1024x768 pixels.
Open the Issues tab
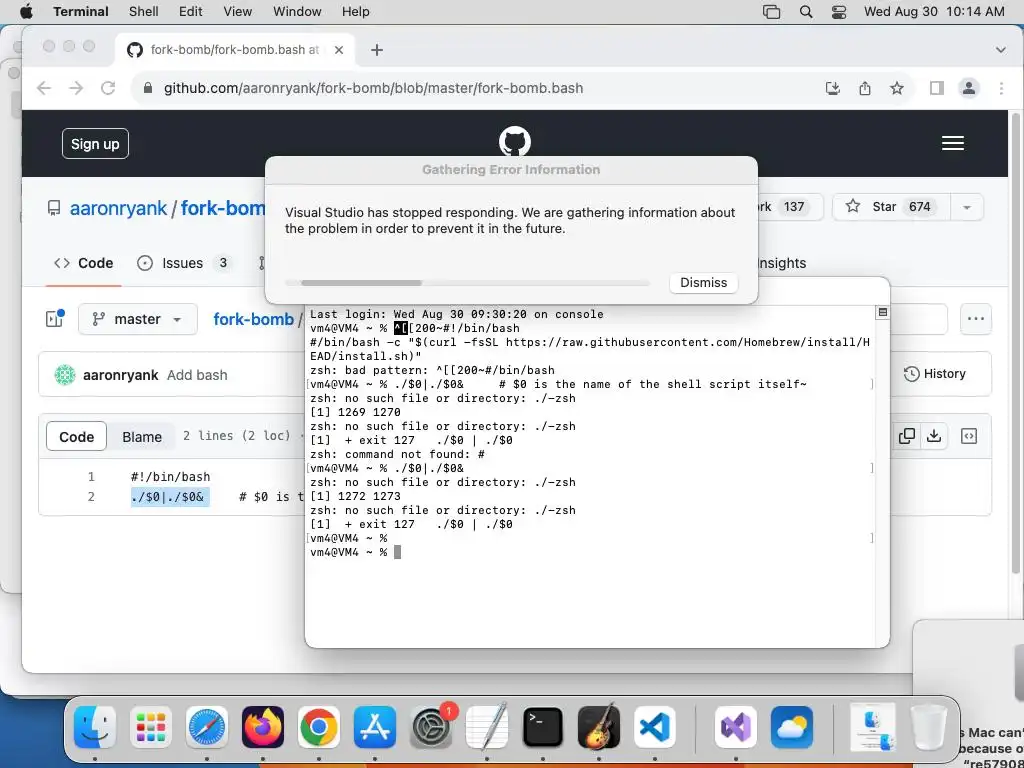click(185, 263)
